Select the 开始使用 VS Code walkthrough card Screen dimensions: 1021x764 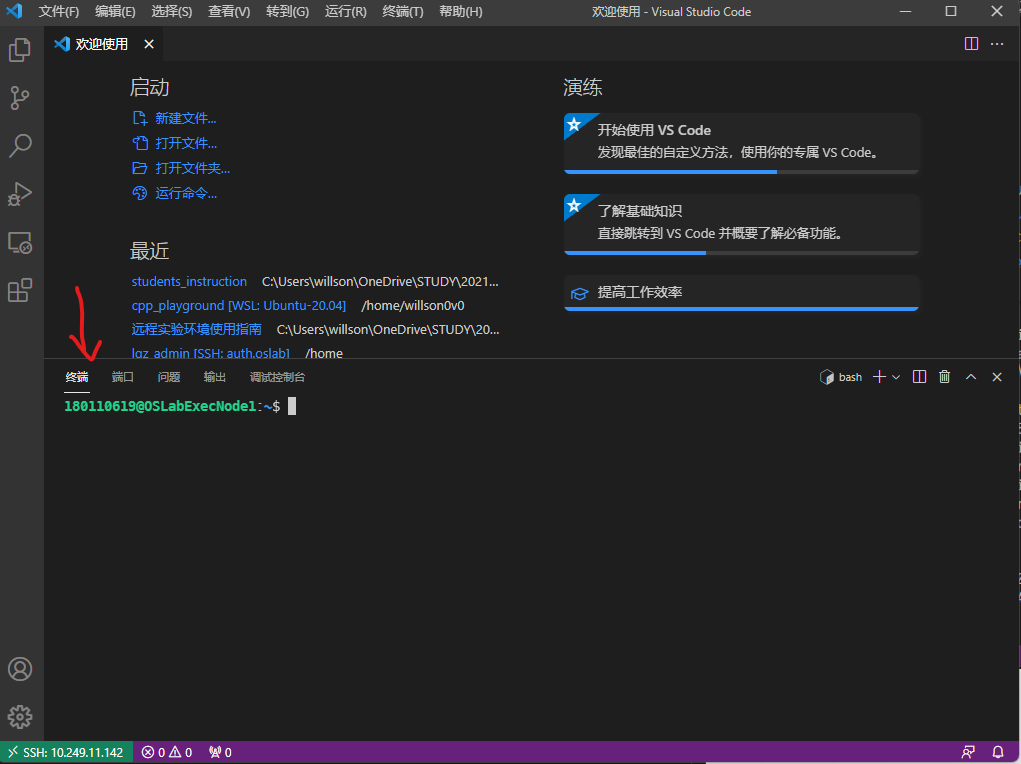click(x=741, y=141)
